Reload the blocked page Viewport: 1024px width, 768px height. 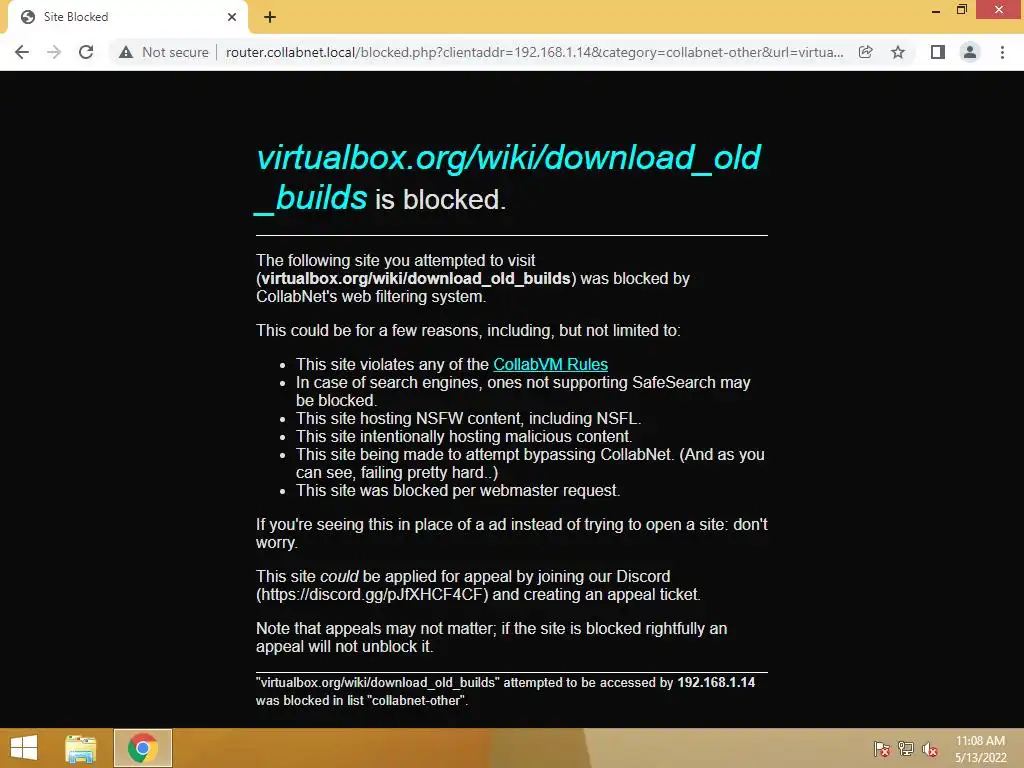point(86,52)
